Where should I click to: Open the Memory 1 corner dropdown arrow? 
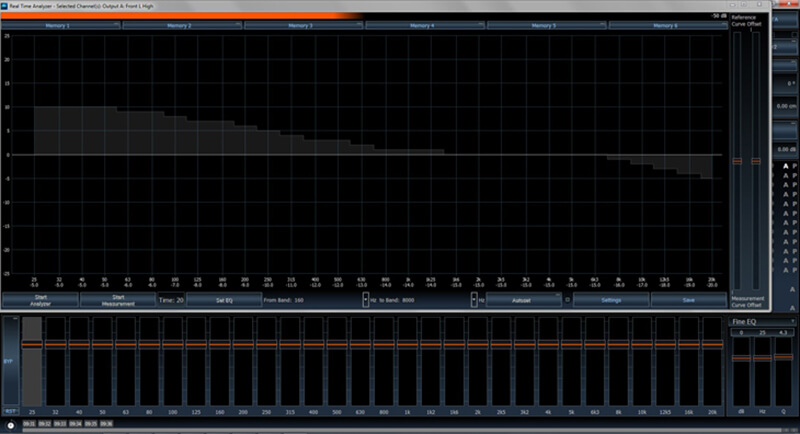pos(116,24)
